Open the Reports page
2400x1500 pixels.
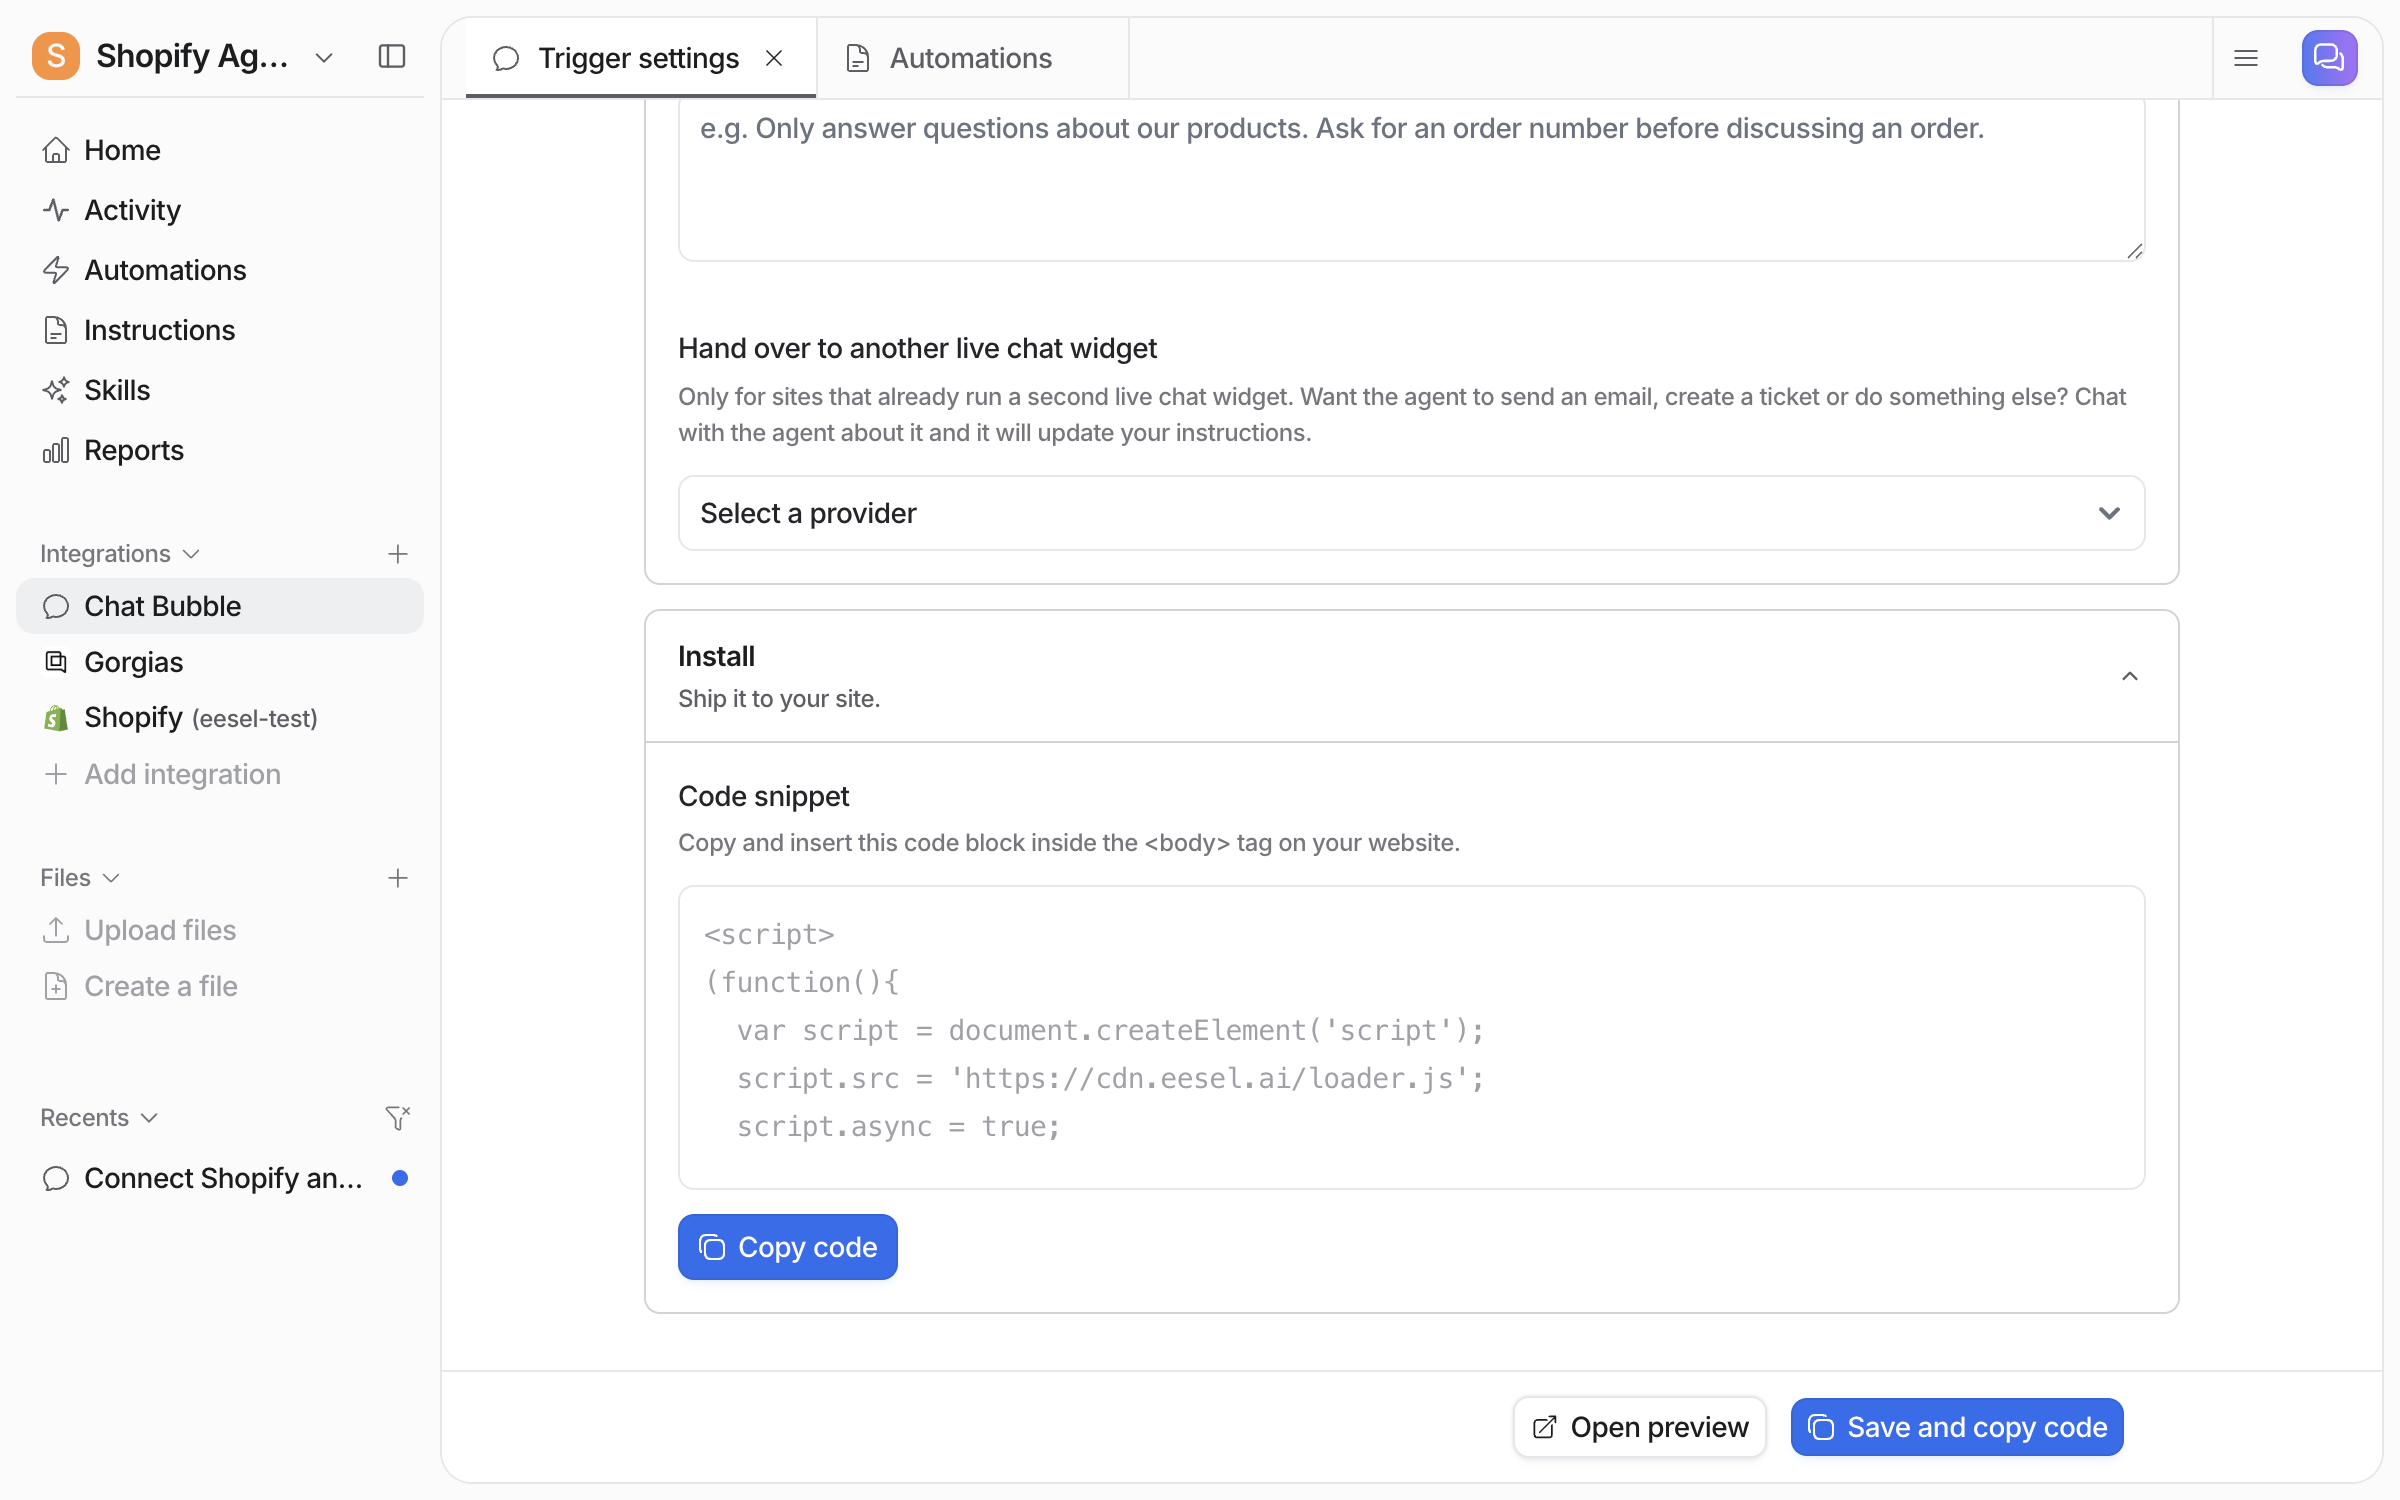pos(220,450)
